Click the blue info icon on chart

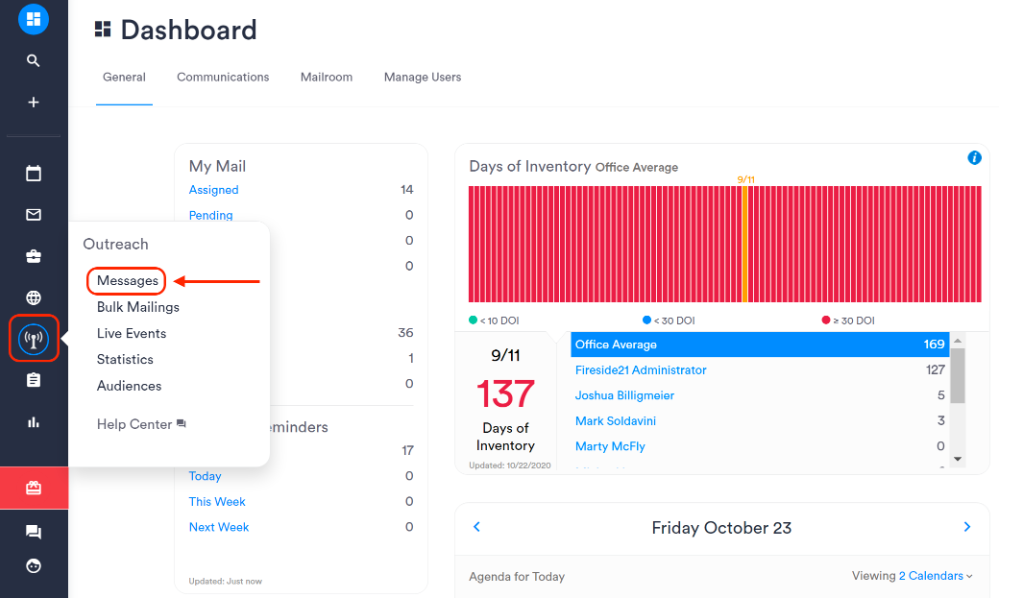(974, 158)
